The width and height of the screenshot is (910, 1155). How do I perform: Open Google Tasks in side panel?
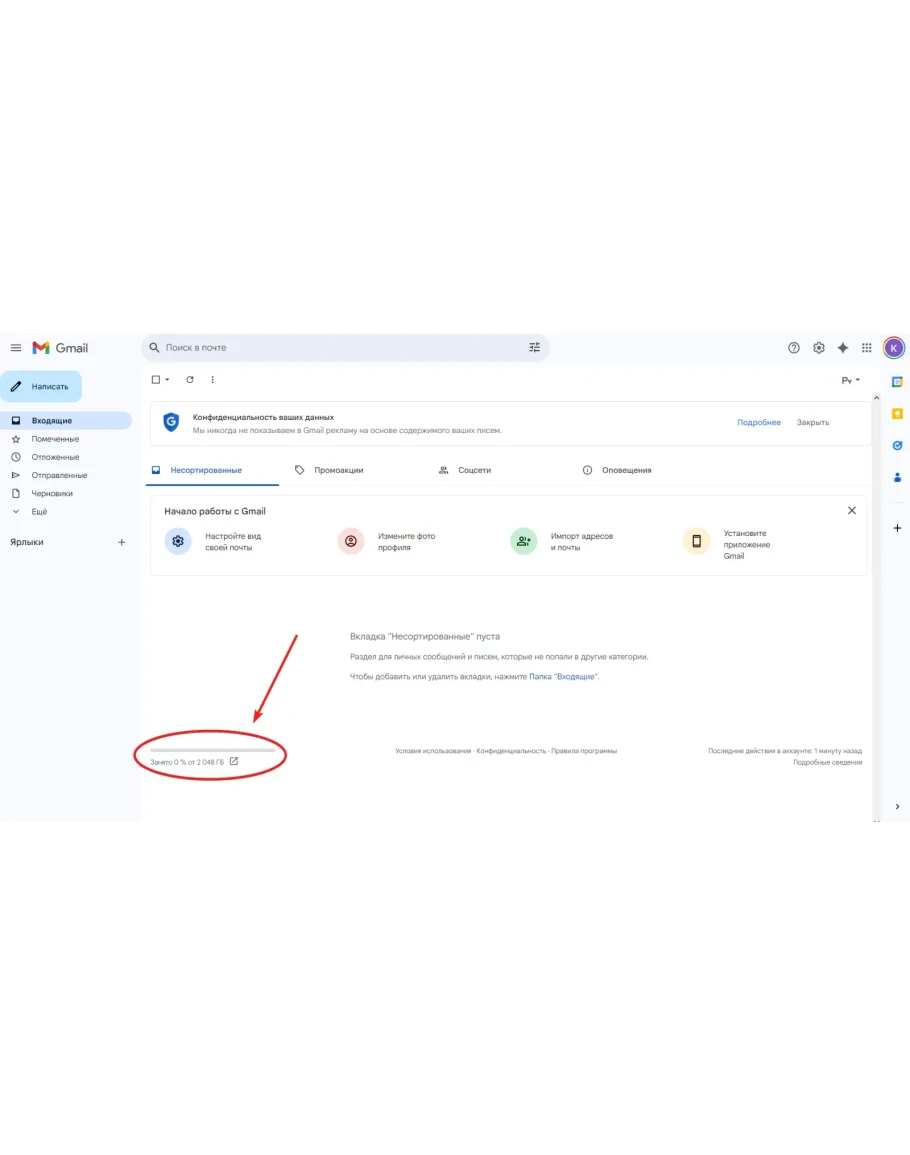point(897,445)
